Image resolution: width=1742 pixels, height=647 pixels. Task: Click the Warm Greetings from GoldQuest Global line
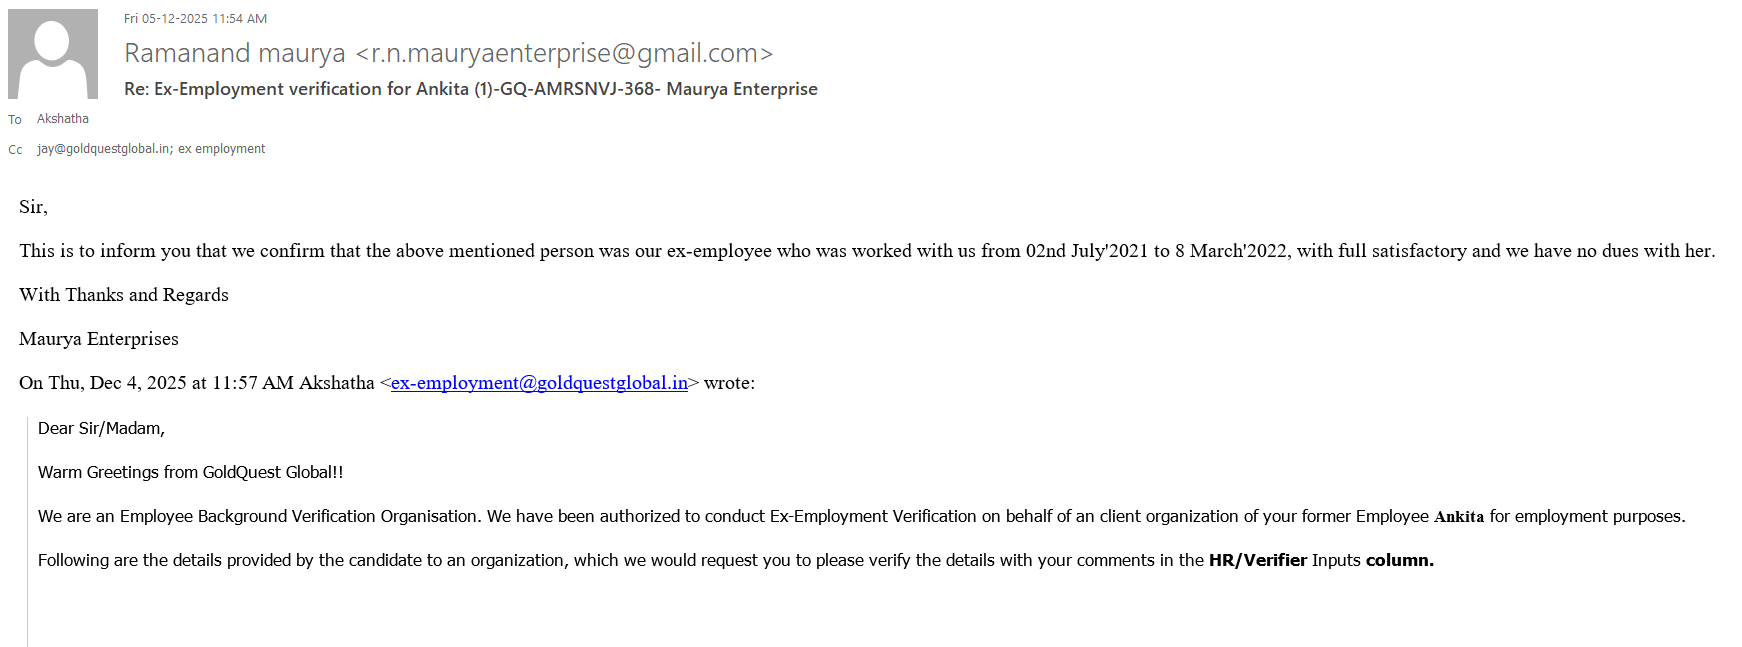coord(190,472)
